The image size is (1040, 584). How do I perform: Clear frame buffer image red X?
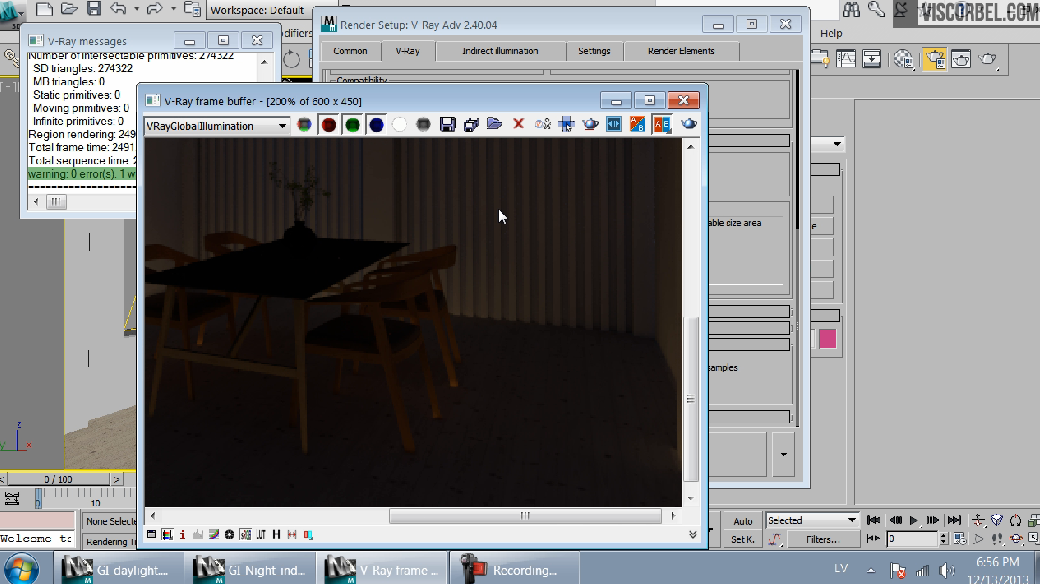(x=519, y=124)
